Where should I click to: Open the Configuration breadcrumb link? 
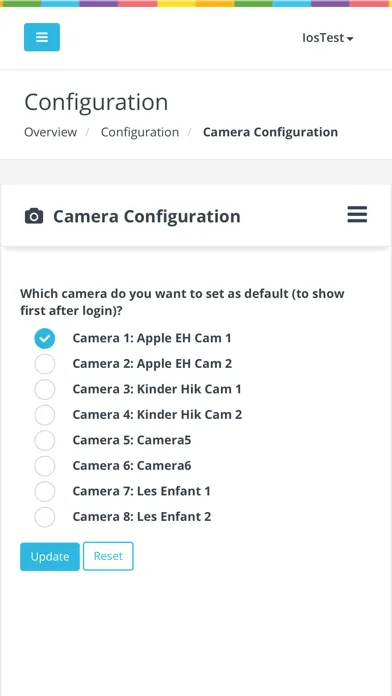coord(140,132)
